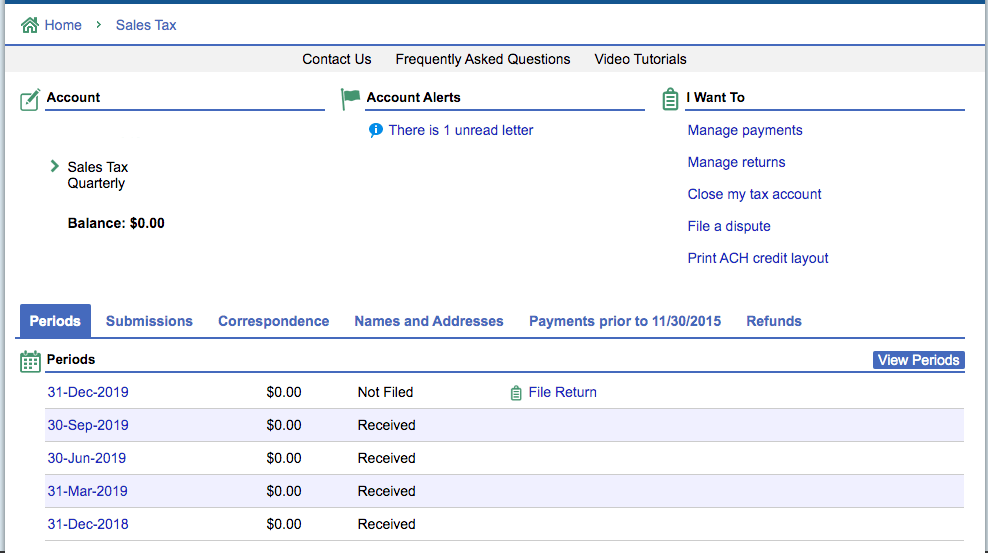Viewport: 988px width, 553px height.
Task: Open the 30-Jun-2019 period
Action: pyautogui.click(x=87, y=459)
